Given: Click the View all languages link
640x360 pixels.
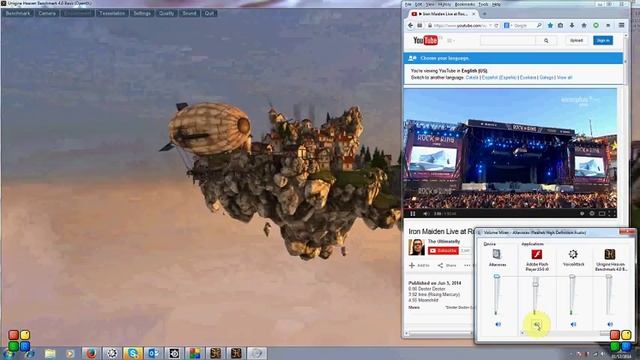Looking at the screenshot, I should [x=564, y=77].
